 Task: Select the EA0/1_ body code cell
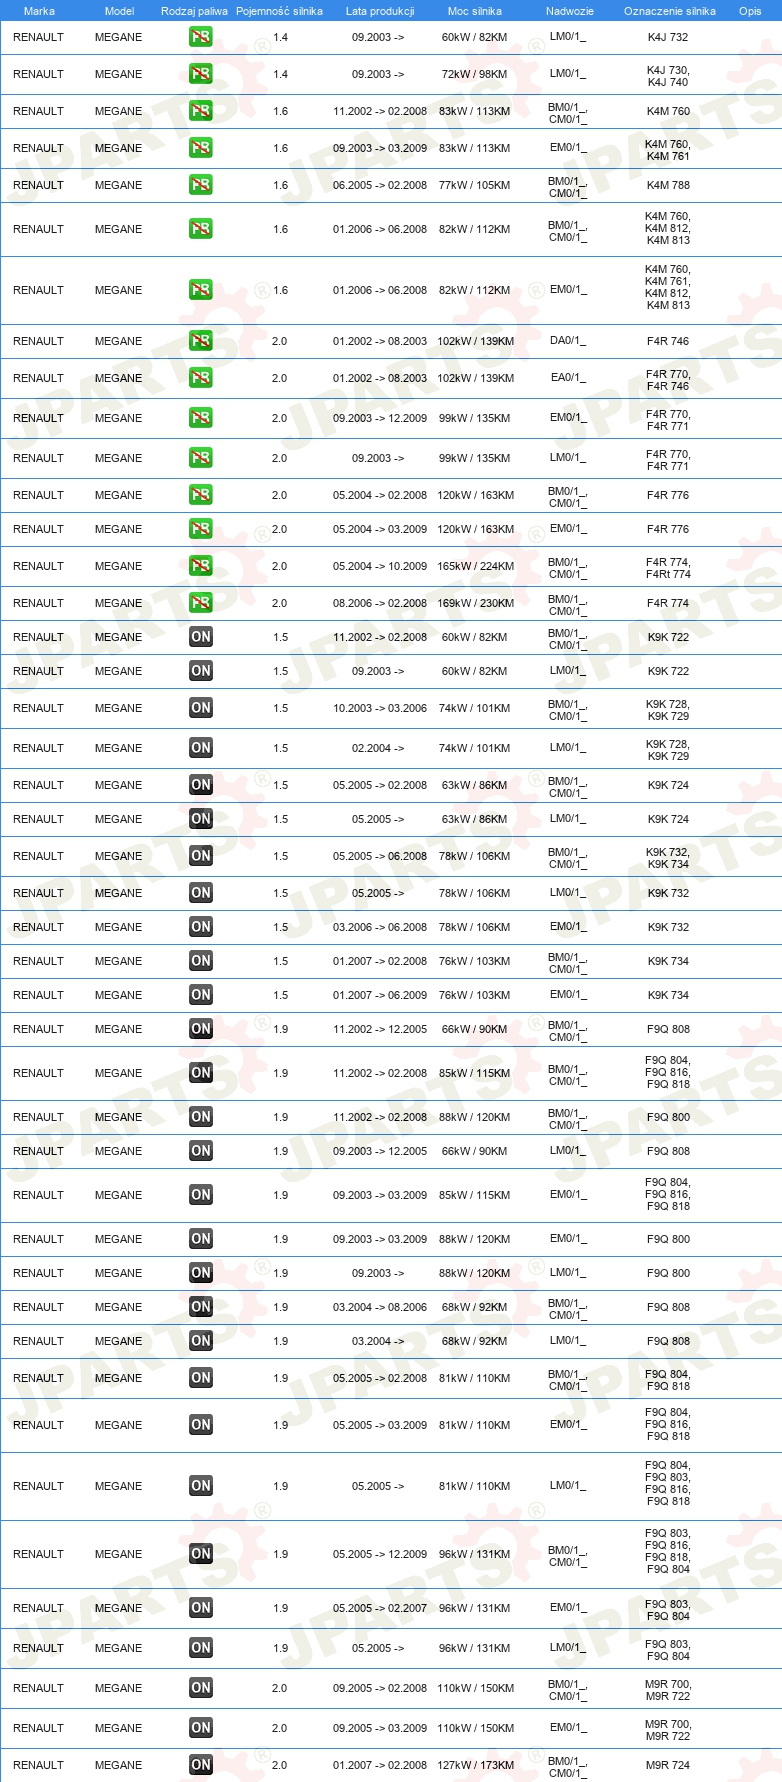coord(568,378)
